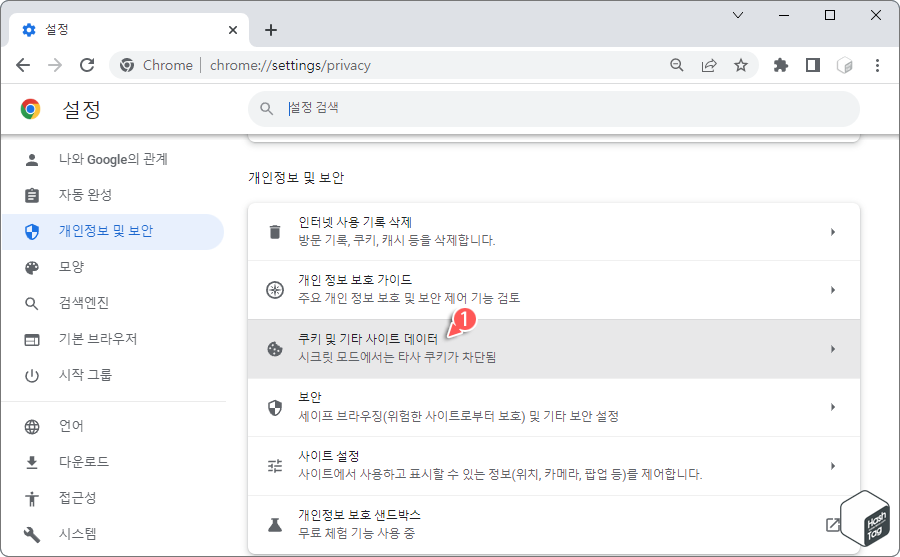Open 모양 appearance settings
900x557 pixels.
click(113, 267)
